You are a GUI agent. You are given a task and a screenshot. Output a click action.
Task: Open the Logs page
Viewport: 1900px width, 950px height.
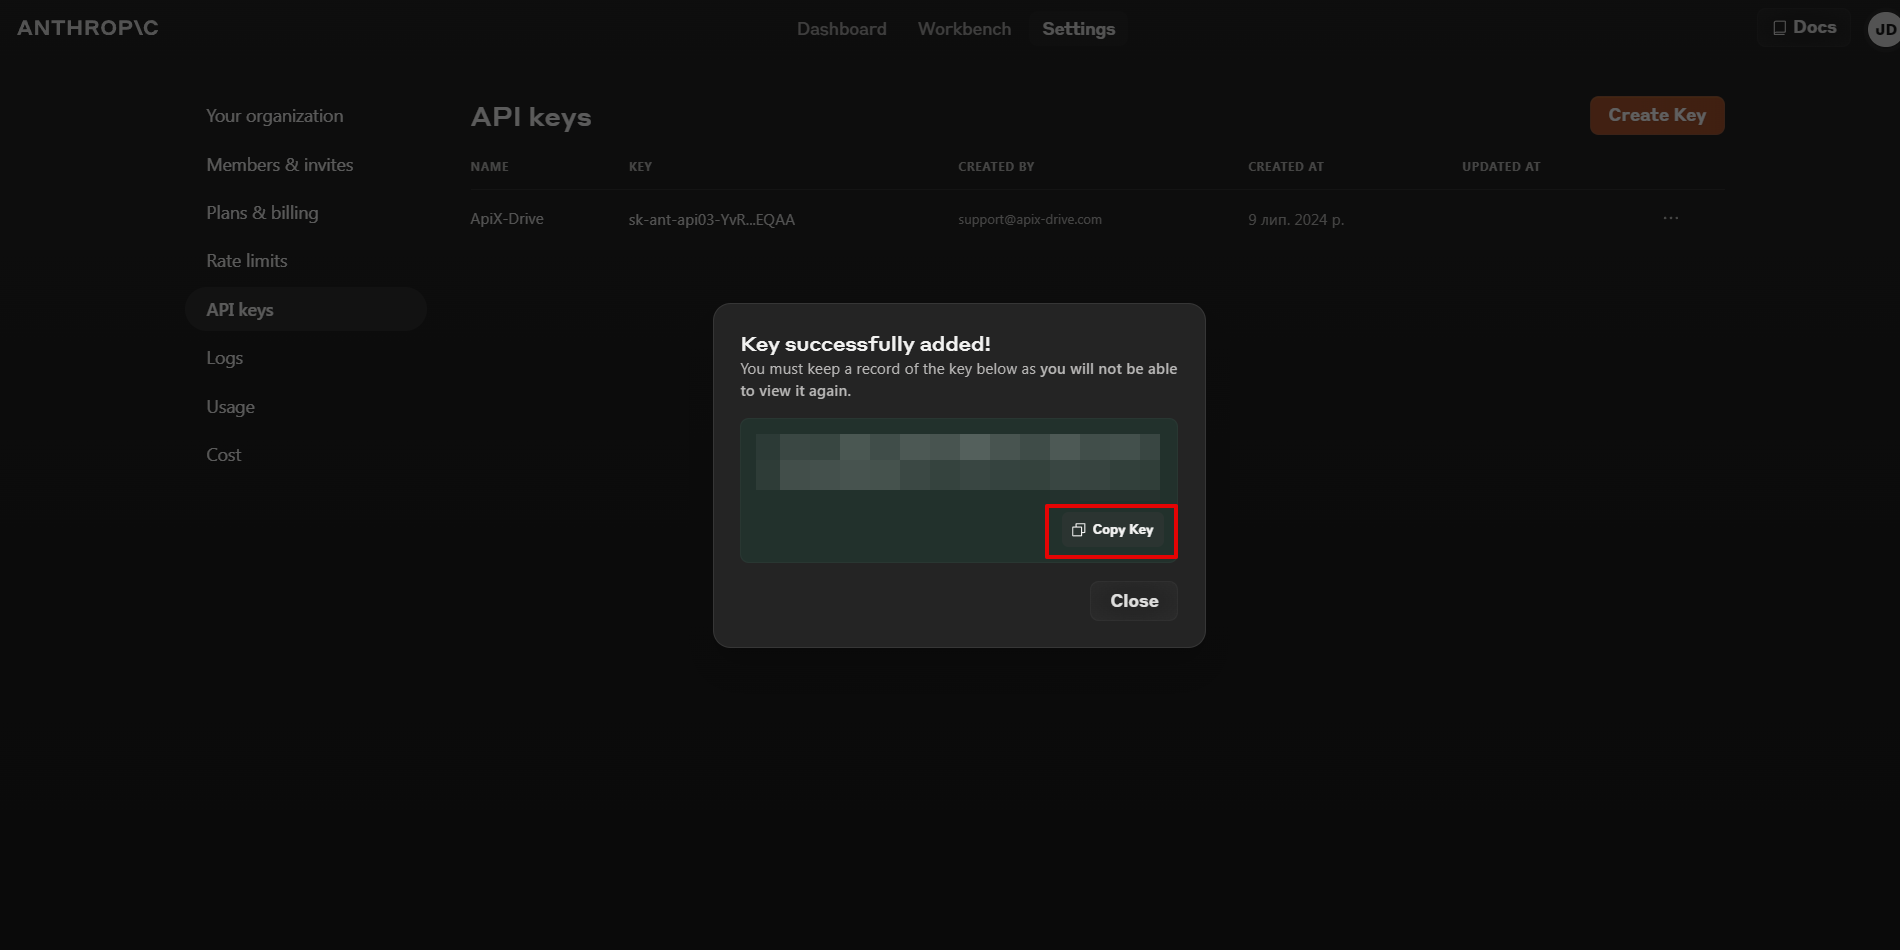point(225,358)
